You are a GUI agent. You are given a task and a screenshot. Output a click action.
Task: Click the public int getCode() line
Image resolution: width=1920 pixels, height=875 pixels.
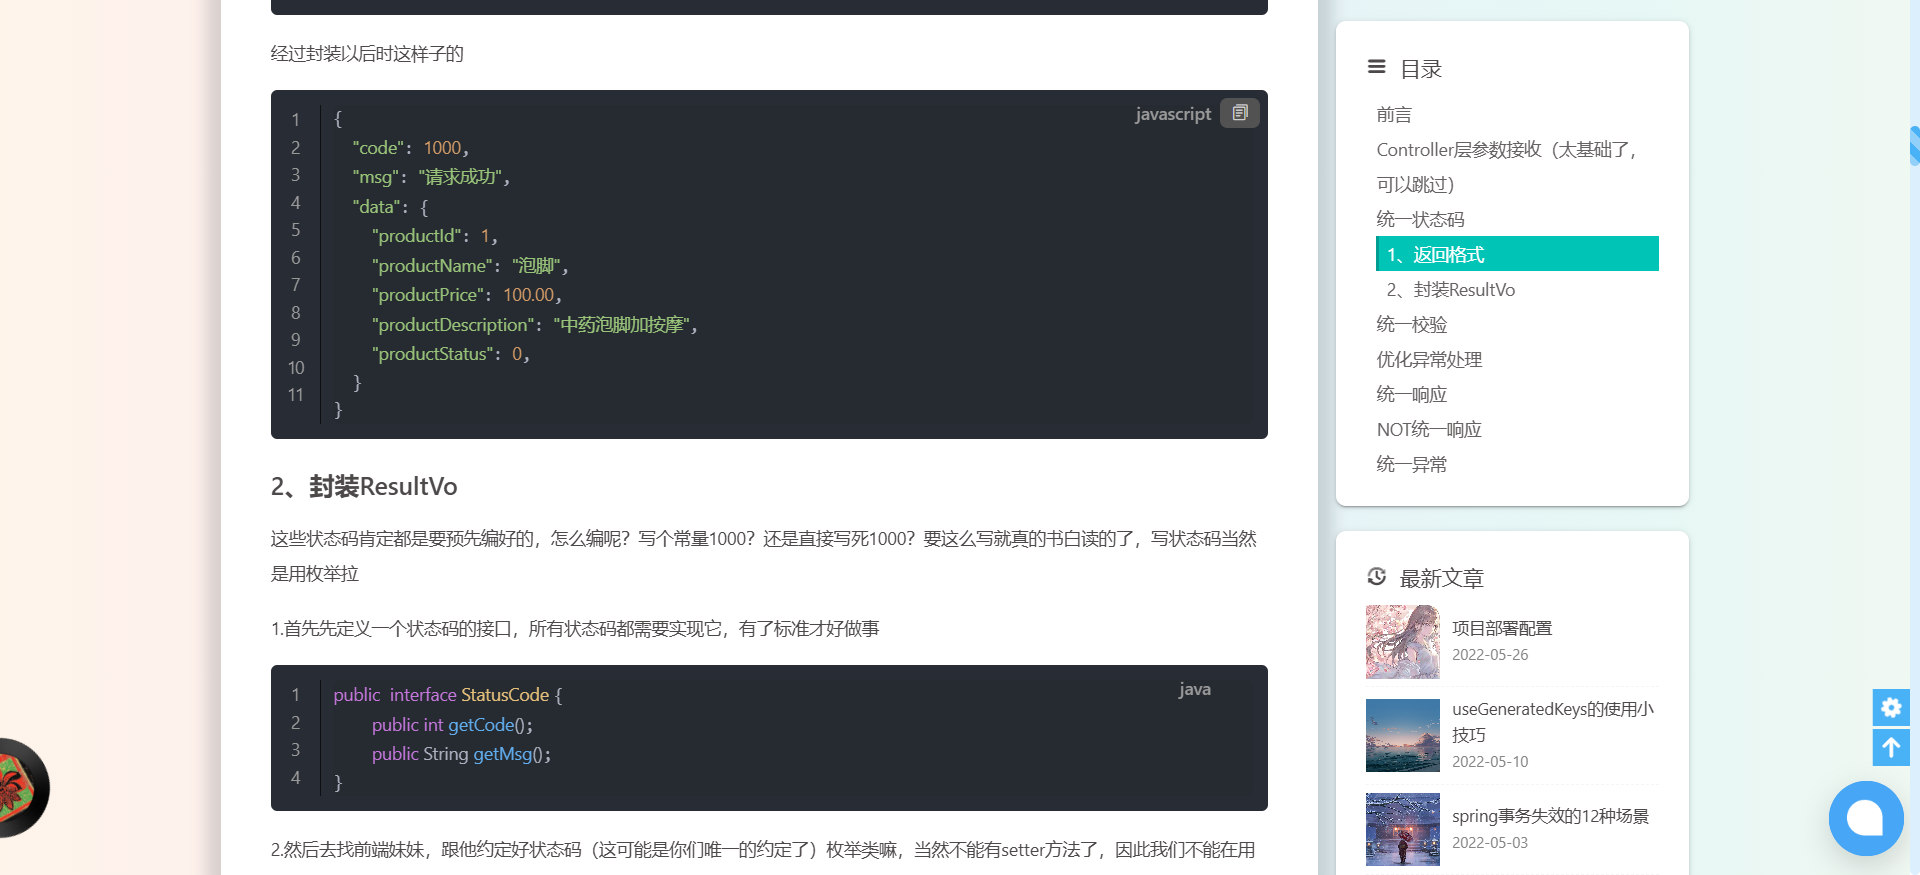coord(452,725)
